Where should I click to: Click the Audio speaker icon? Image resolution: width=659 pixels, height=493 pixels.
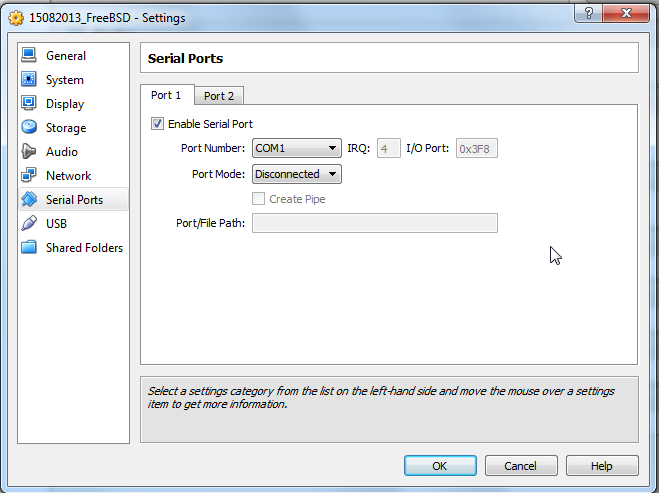[29, 152]
